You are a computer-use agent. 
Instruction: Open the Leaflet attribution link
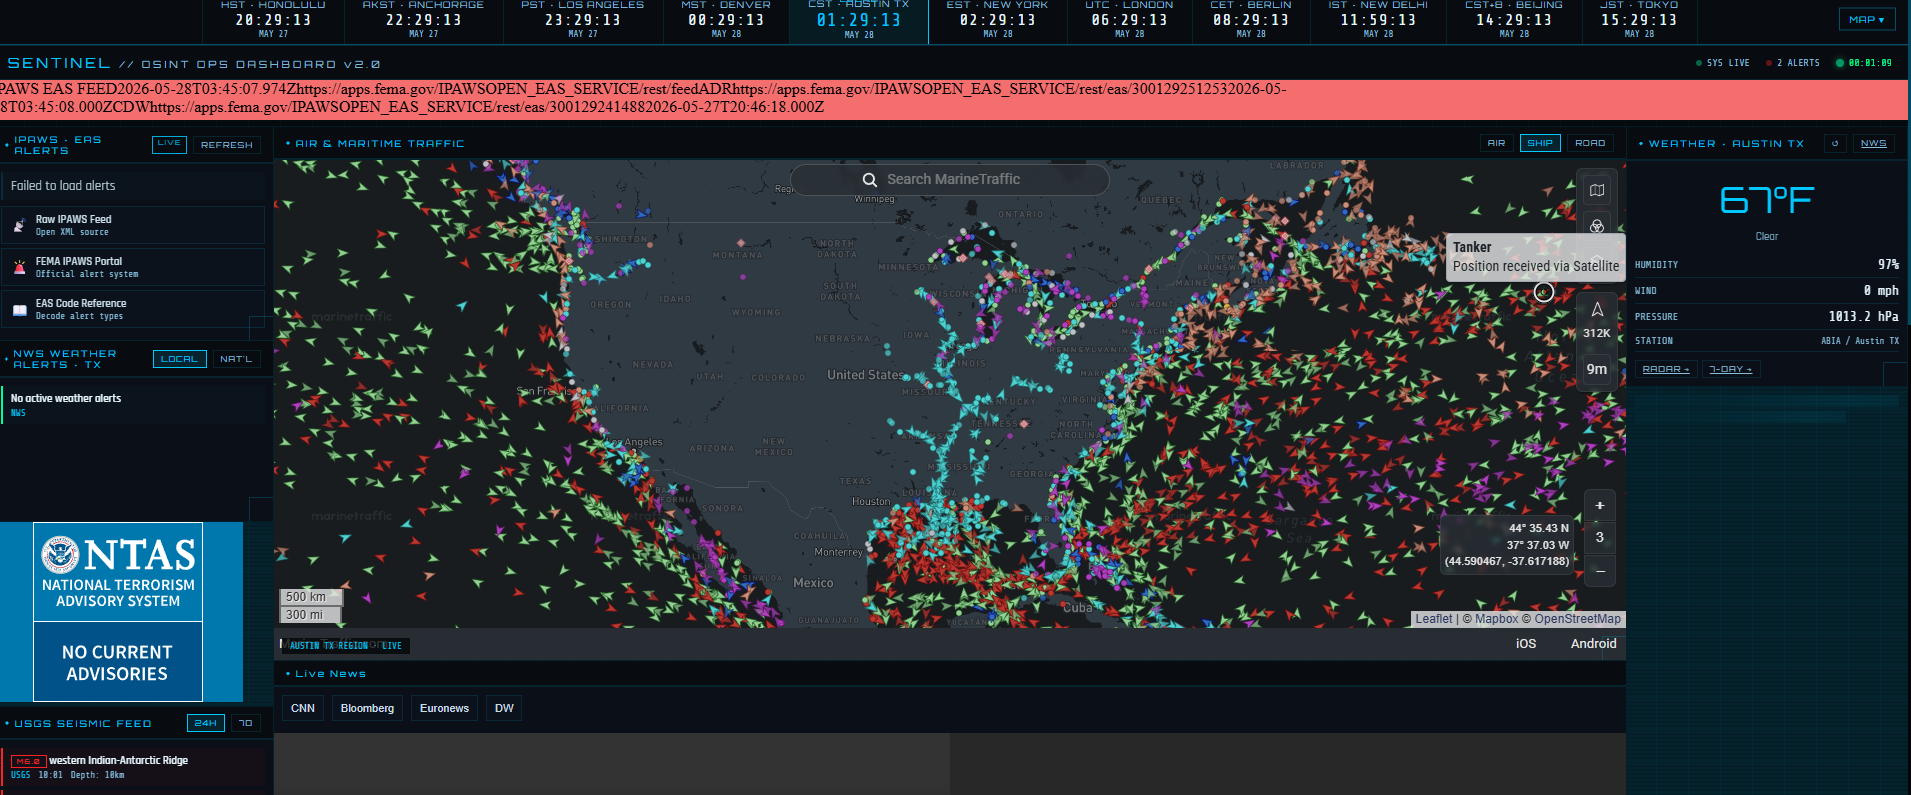coord(1433,619)
